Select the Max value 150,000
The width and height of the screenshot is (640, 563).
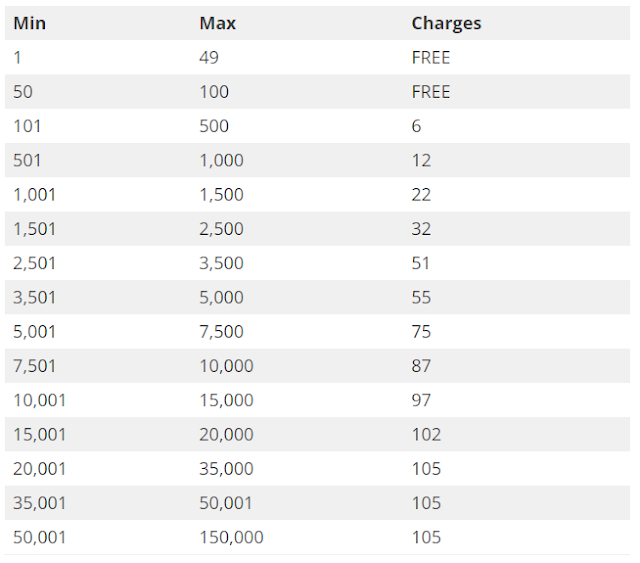point(231,538)
